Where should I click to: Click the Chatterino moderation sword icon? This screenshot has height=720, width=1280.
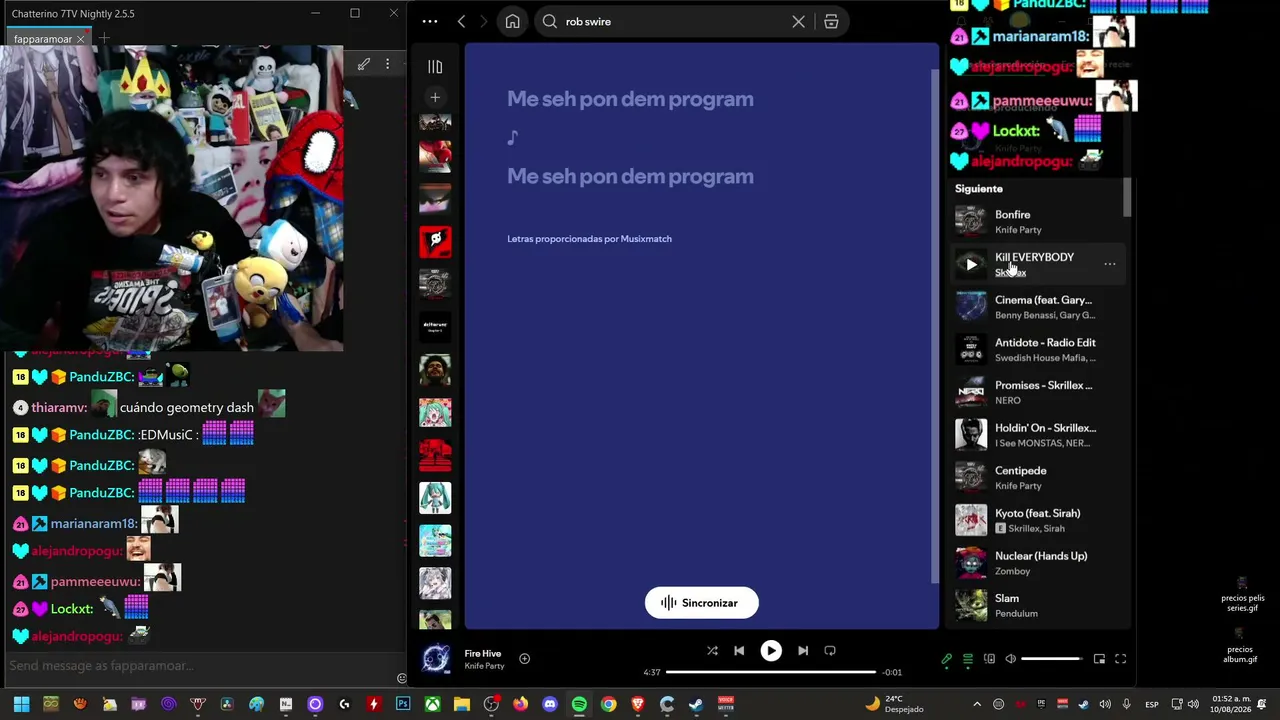tap(364, 64)
